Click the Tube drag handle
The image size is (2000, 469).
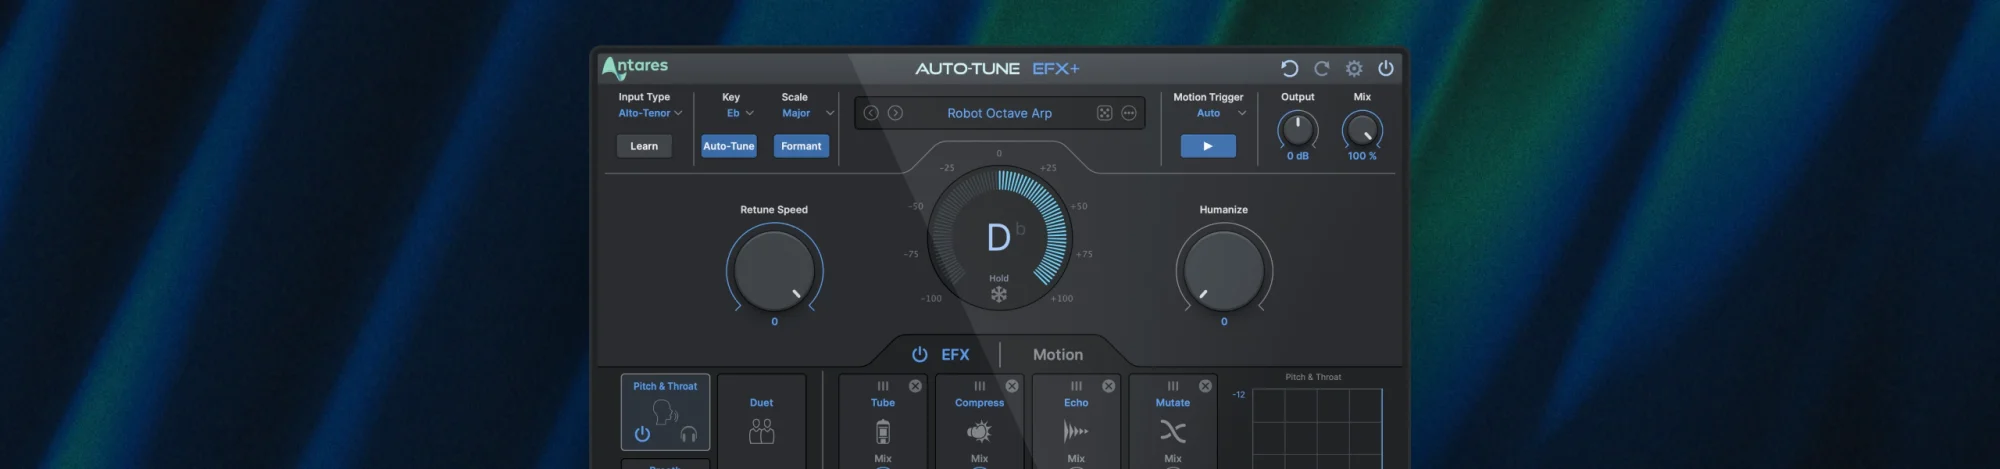(x=883, y=386)
